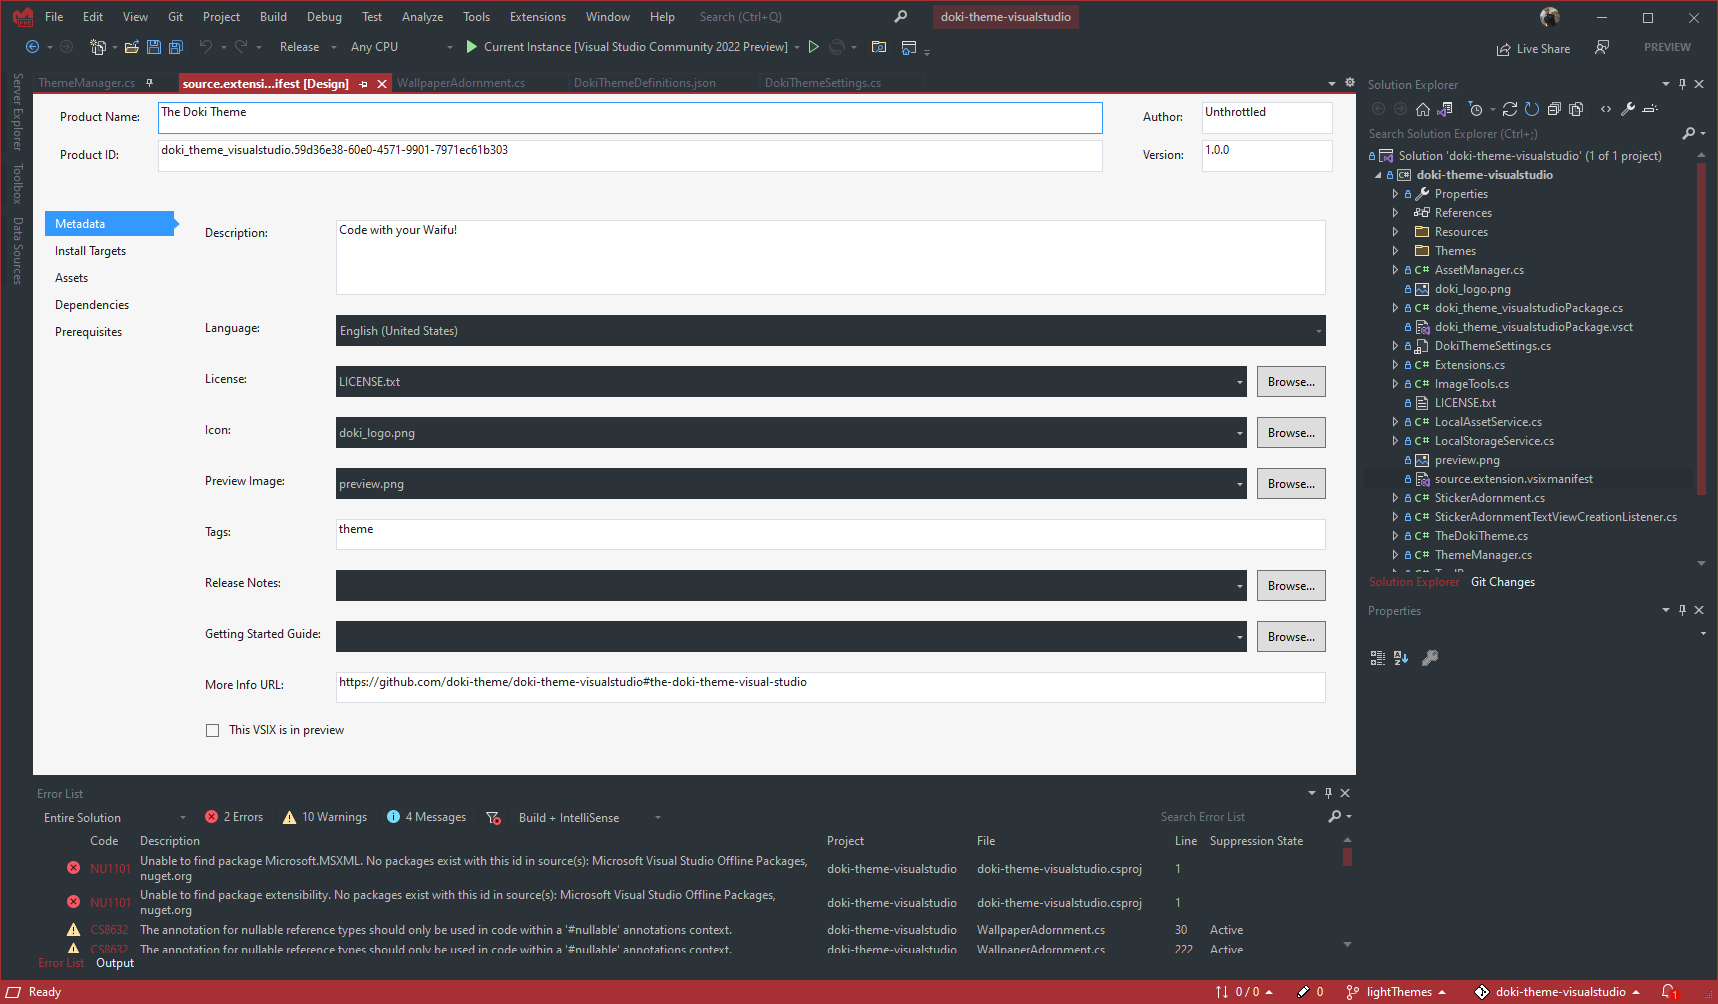Switch to Git Changes tab
This screenshot has width=1718, height=1004.
click(x=1502, y=582)
